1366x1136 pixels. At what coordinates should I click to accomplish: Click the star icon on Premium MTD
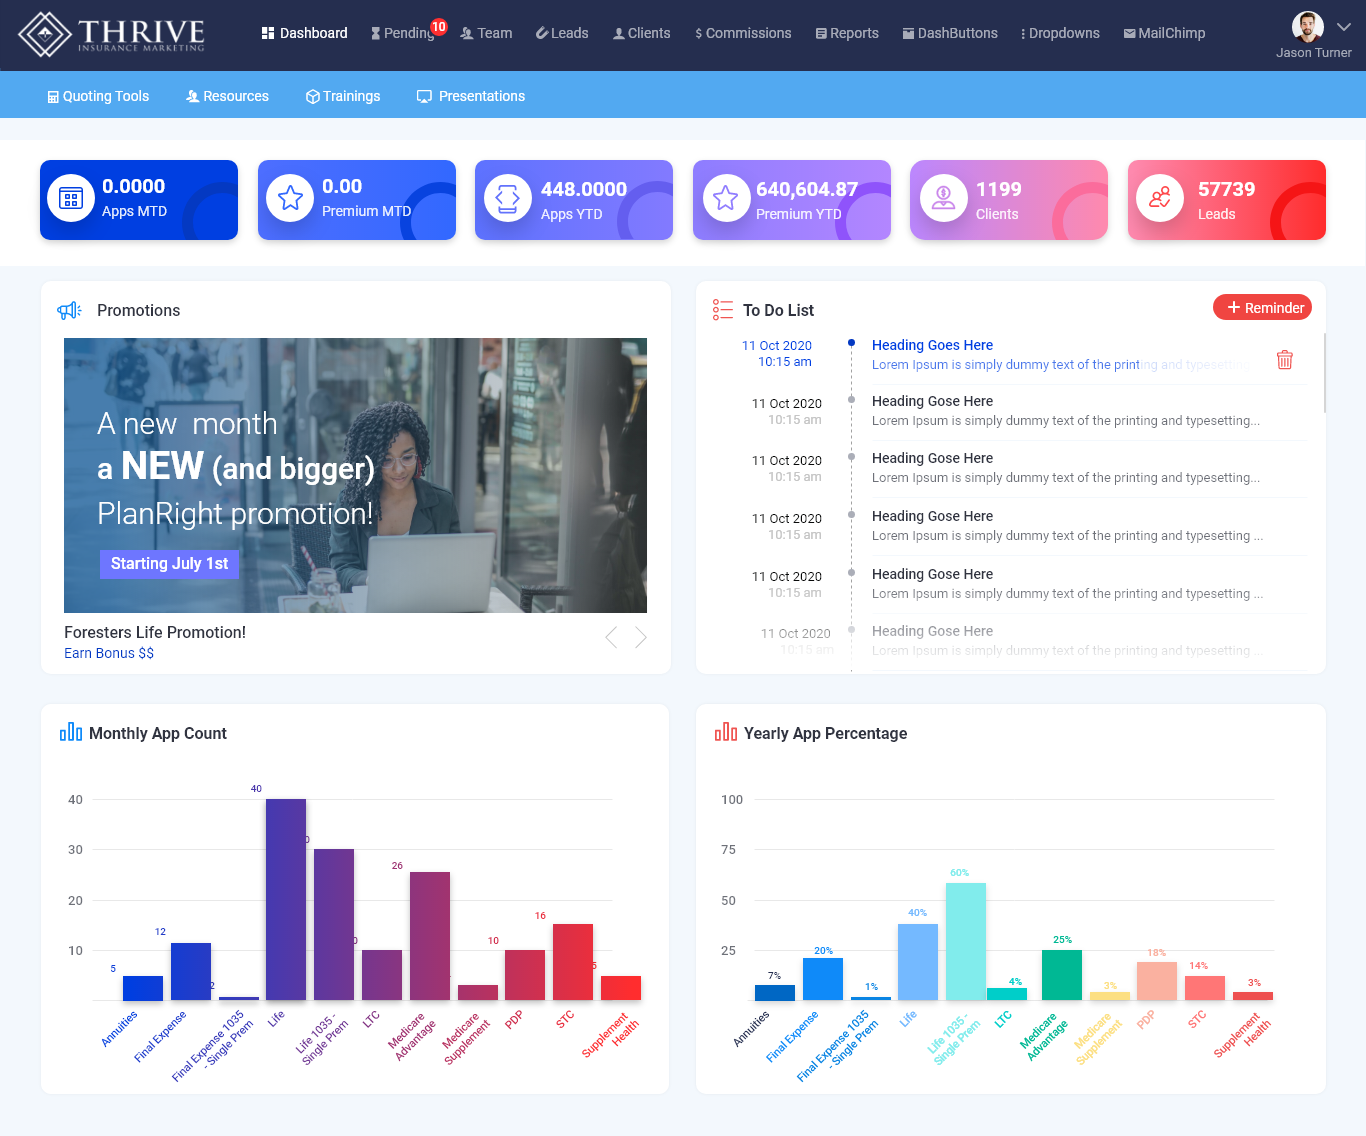(290, 198)
